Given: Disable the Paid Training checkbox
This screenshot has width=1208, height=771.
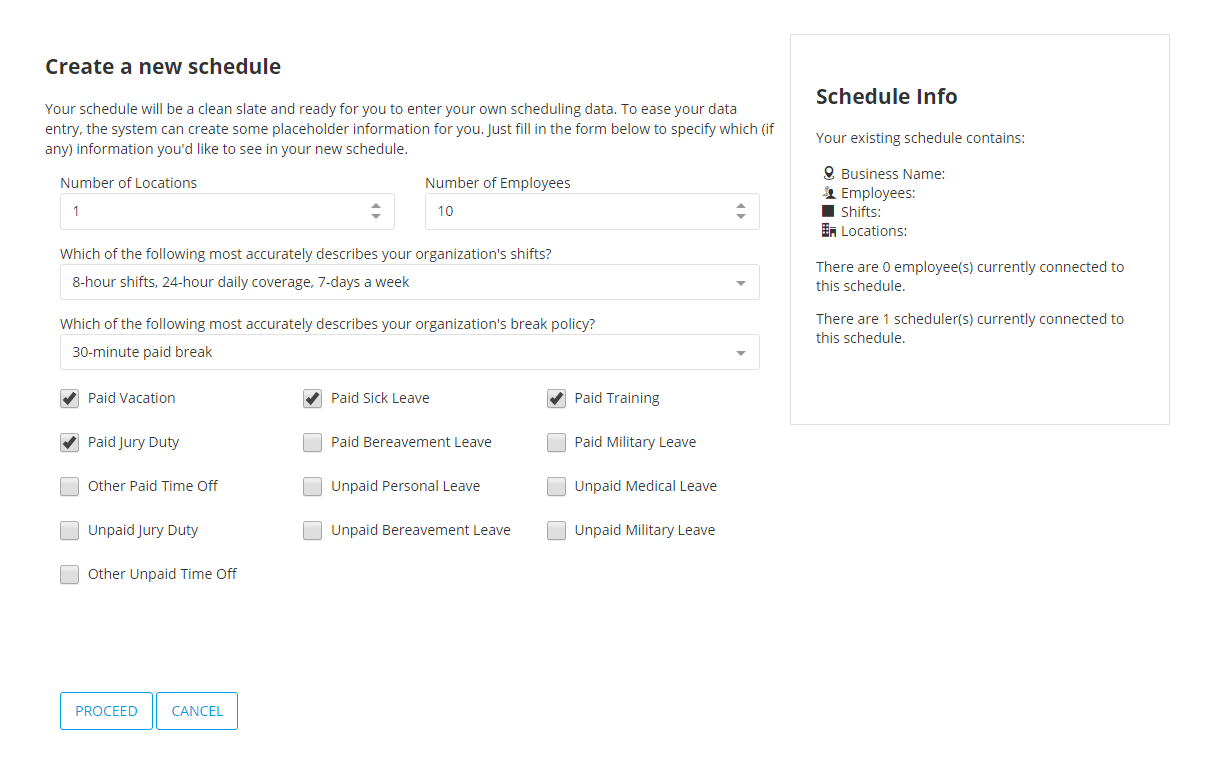Looking at the screenshot, I should coord(556,398).
